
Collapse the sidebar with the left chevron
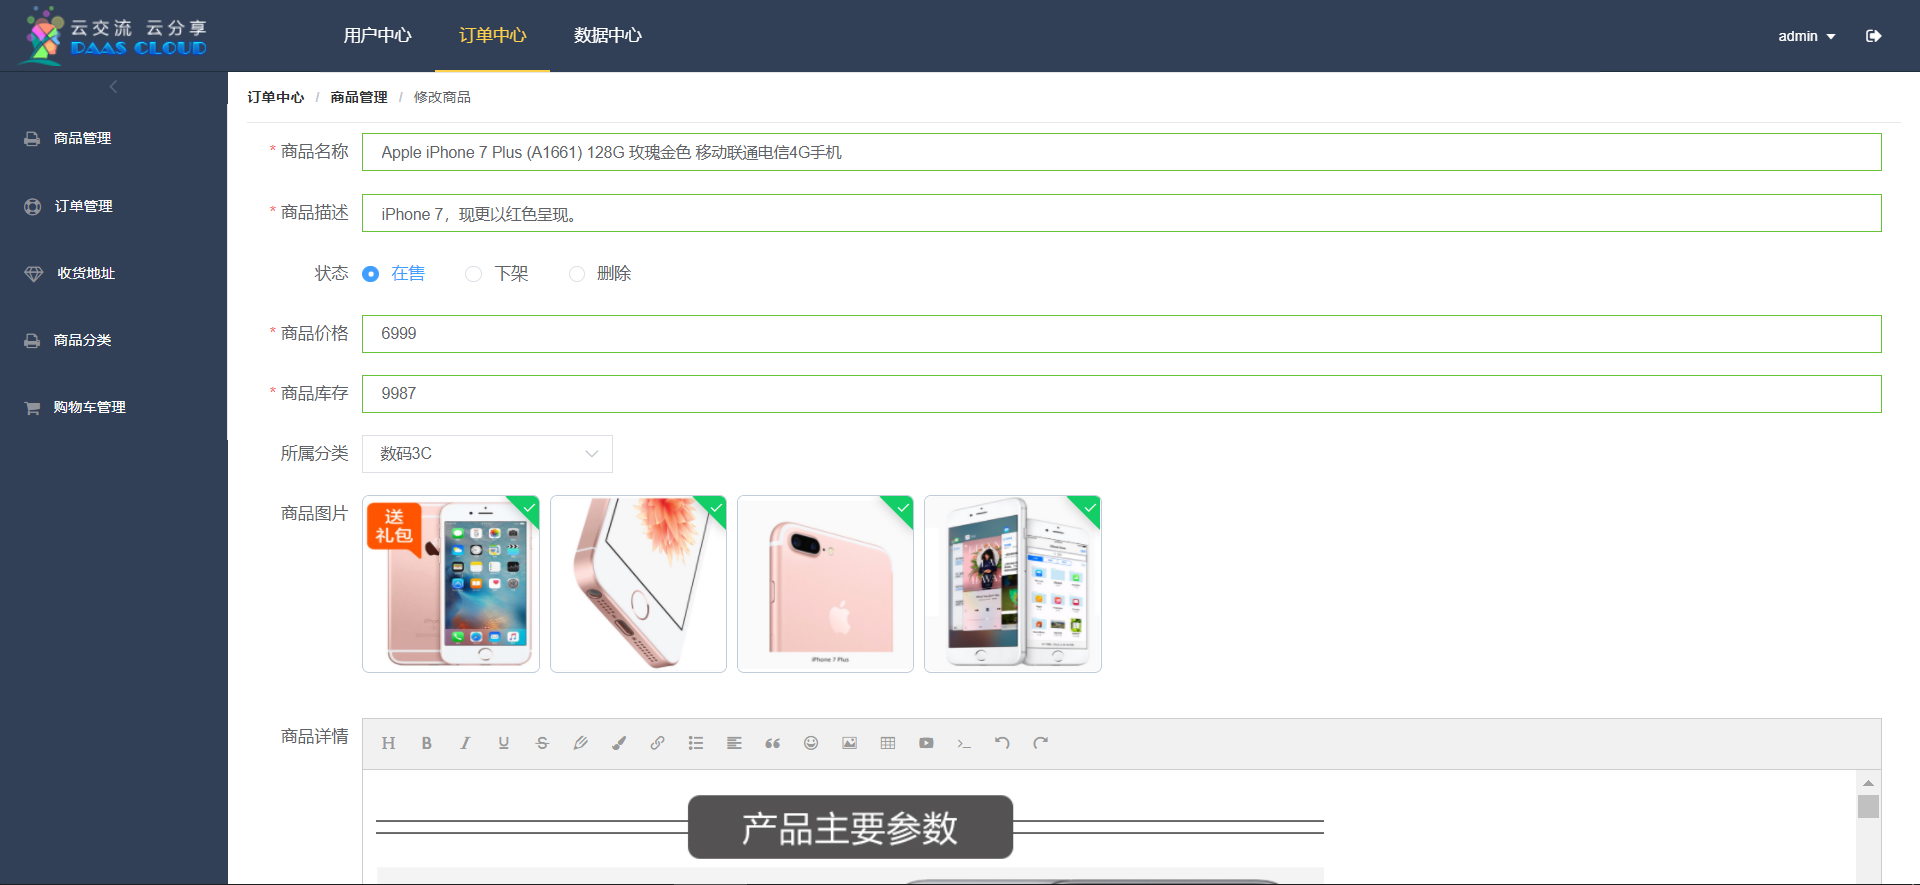tap(113, 87)
